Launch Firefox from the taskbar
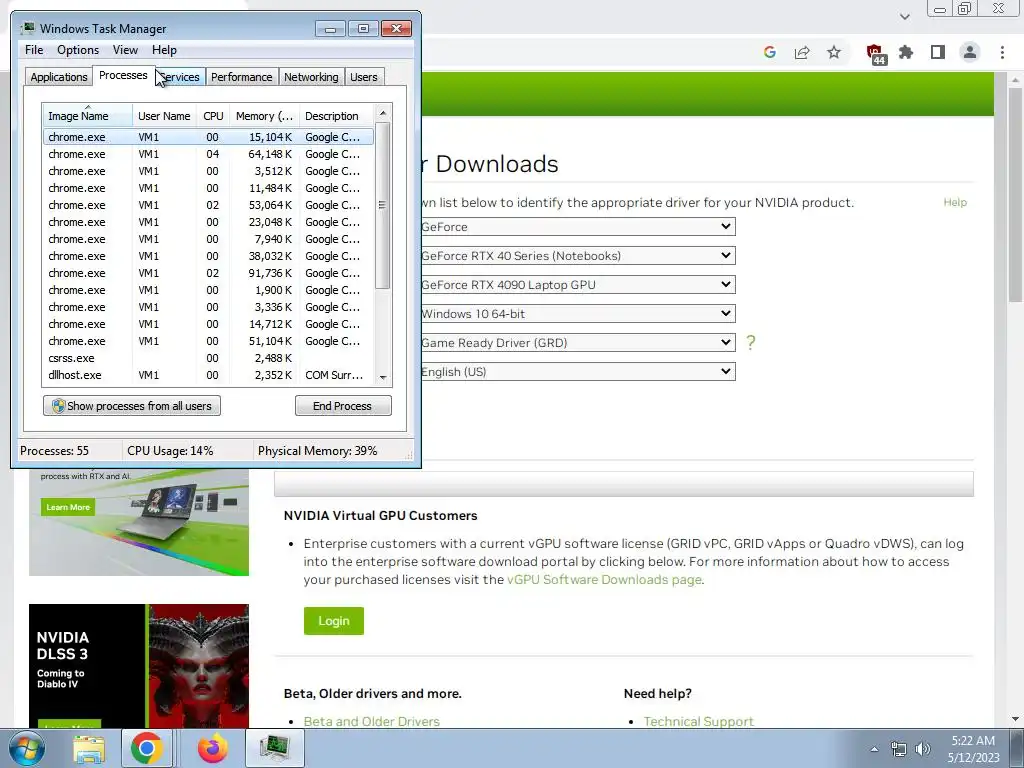 click(x=213, y=749)
